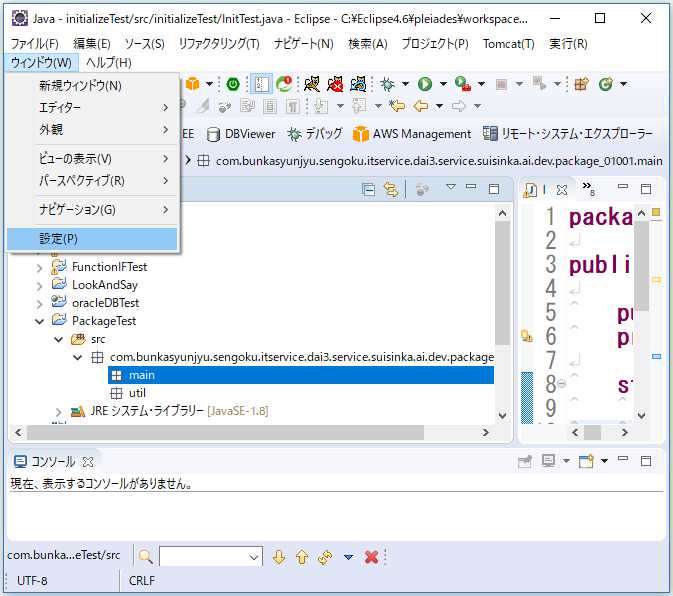Minimize the Package Explorer view
This screenshot has height=596, width=673.
[471, 187]
